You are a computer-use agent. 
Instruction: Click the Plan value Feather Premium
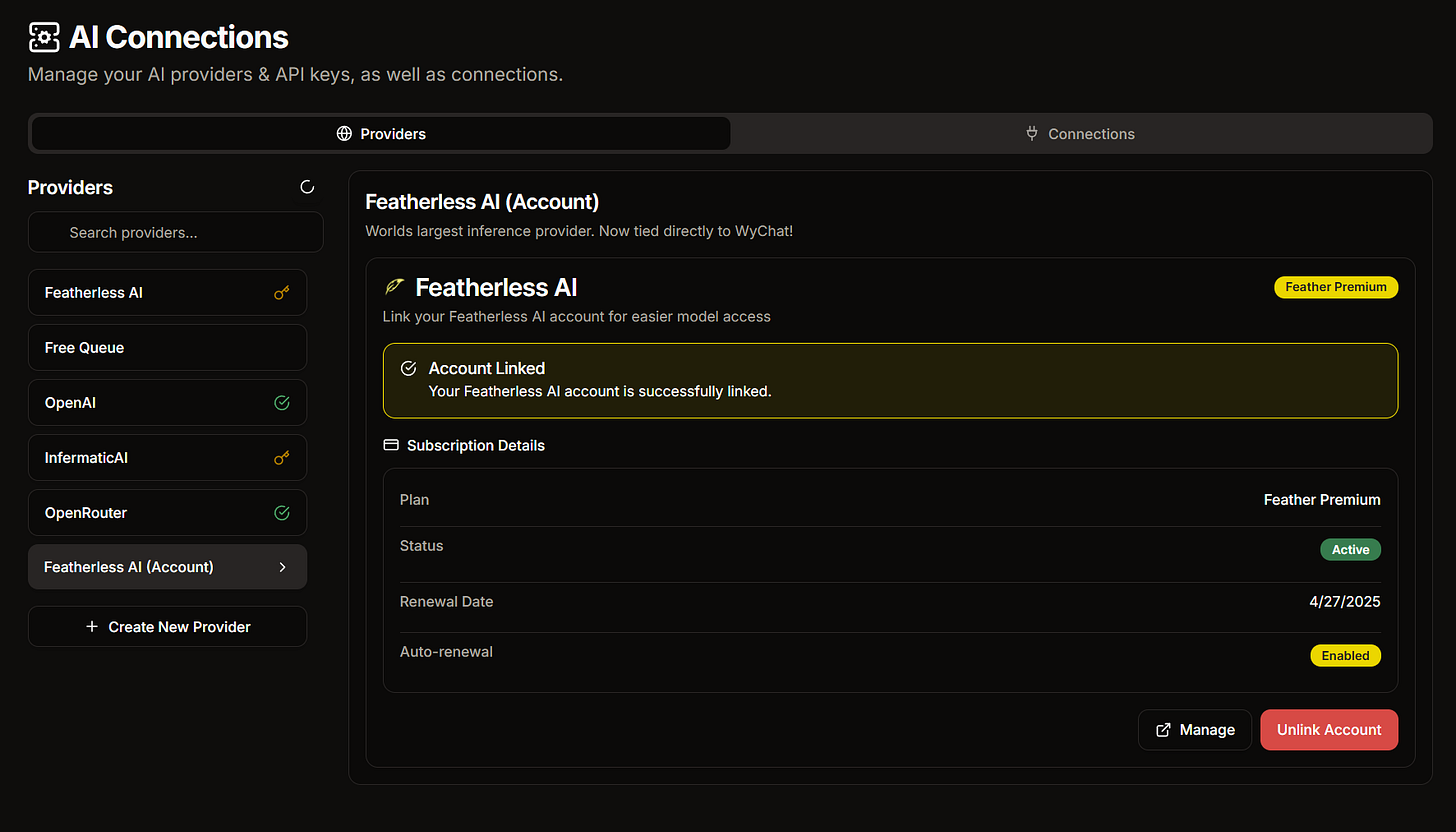1322,500
